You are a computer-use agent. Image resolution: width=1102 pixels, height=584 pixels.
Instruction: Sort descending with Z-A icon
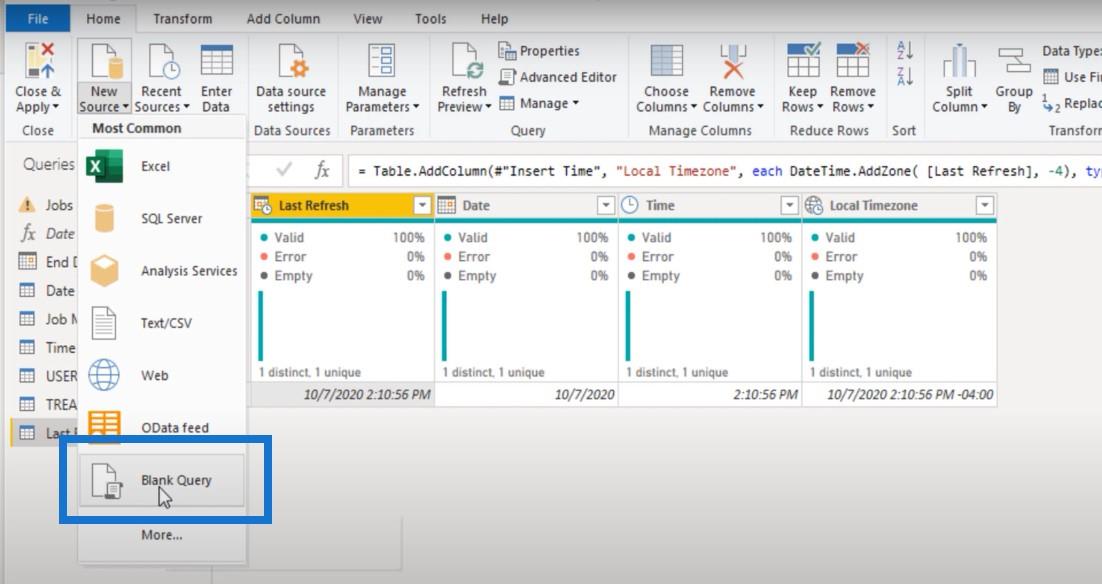point(905,75)
